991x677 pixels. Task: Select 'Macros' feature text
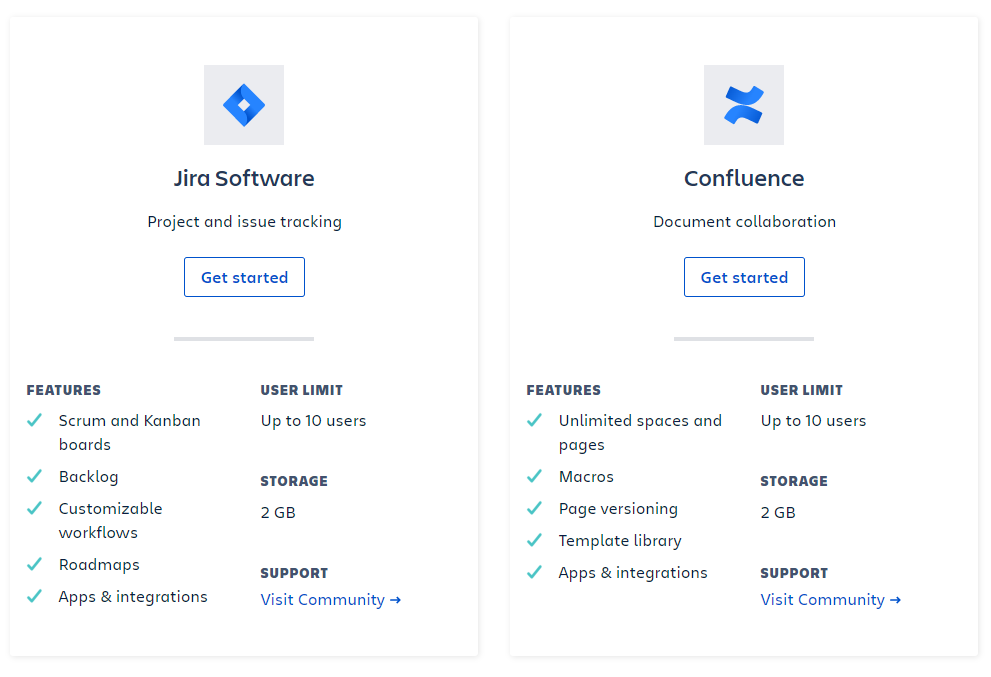(x=586, y=477)
